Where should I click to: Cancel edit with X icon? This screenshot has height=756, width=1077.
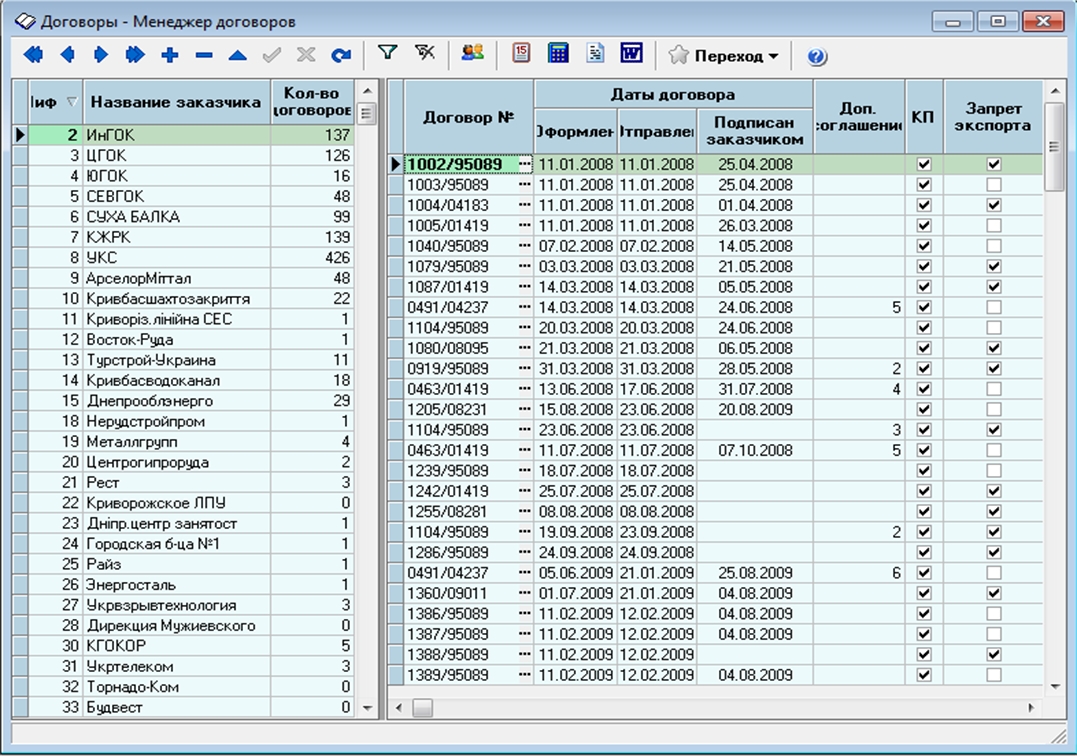pos(306,55)
